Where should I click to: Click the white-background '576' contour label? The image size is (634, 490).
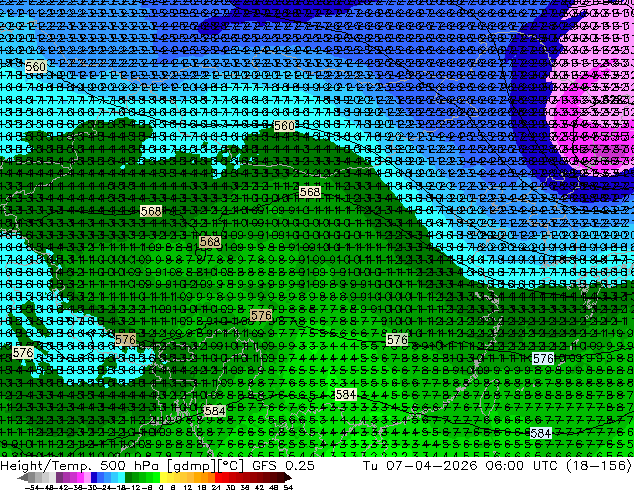(x=543, y=359)
